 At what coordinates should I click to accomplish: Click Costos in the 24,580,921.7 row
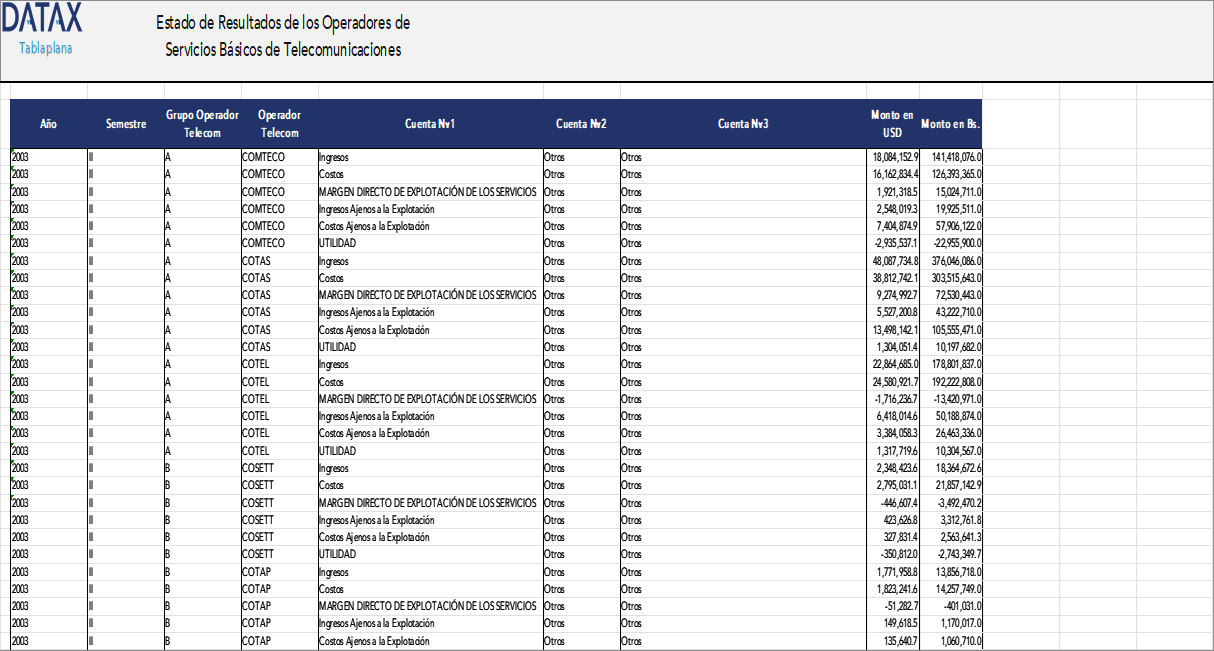click(x=430, y=381)
